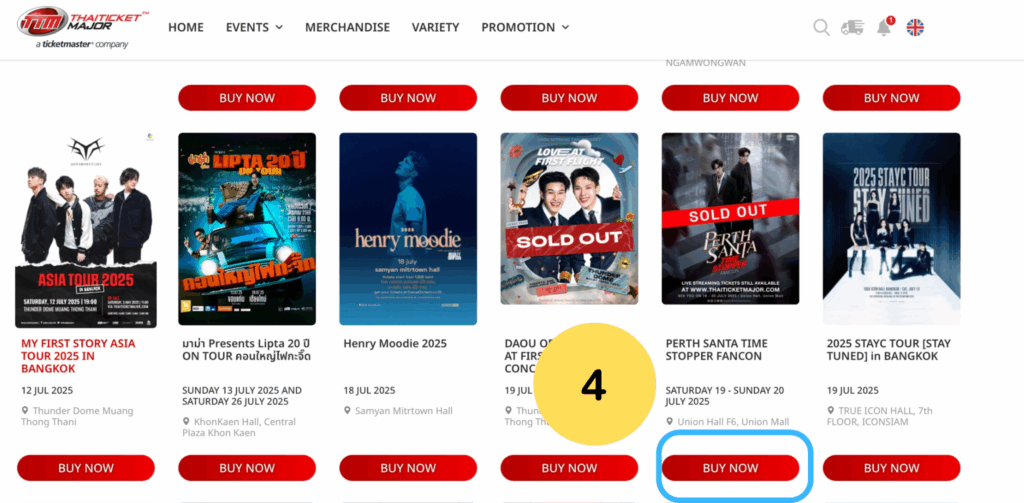The image size is (1024, 503).
Task: Click the 12 JUL 2025 date text
Action: coord(47,391)
